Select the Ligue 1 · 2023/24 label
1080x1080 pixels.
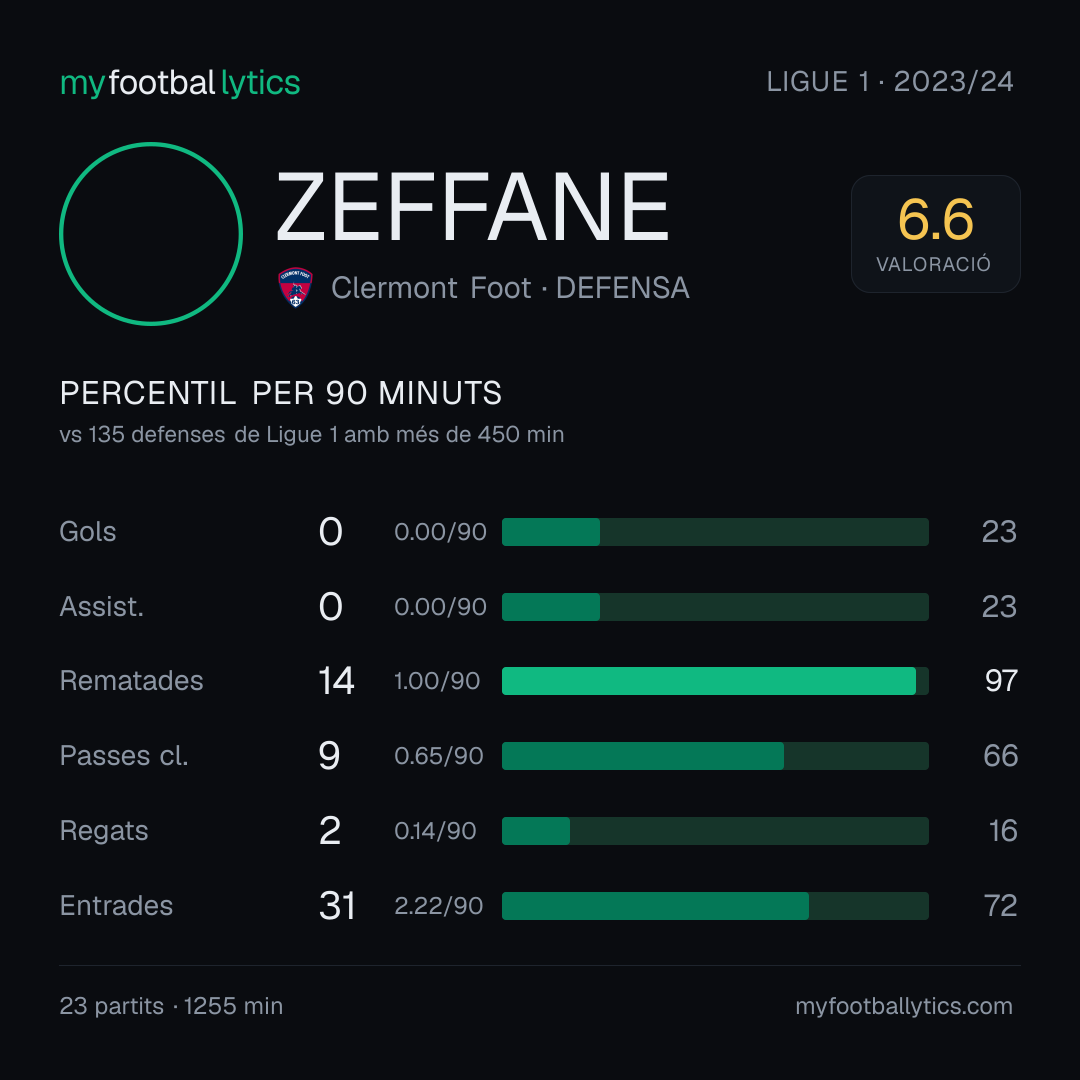(890, 82)
